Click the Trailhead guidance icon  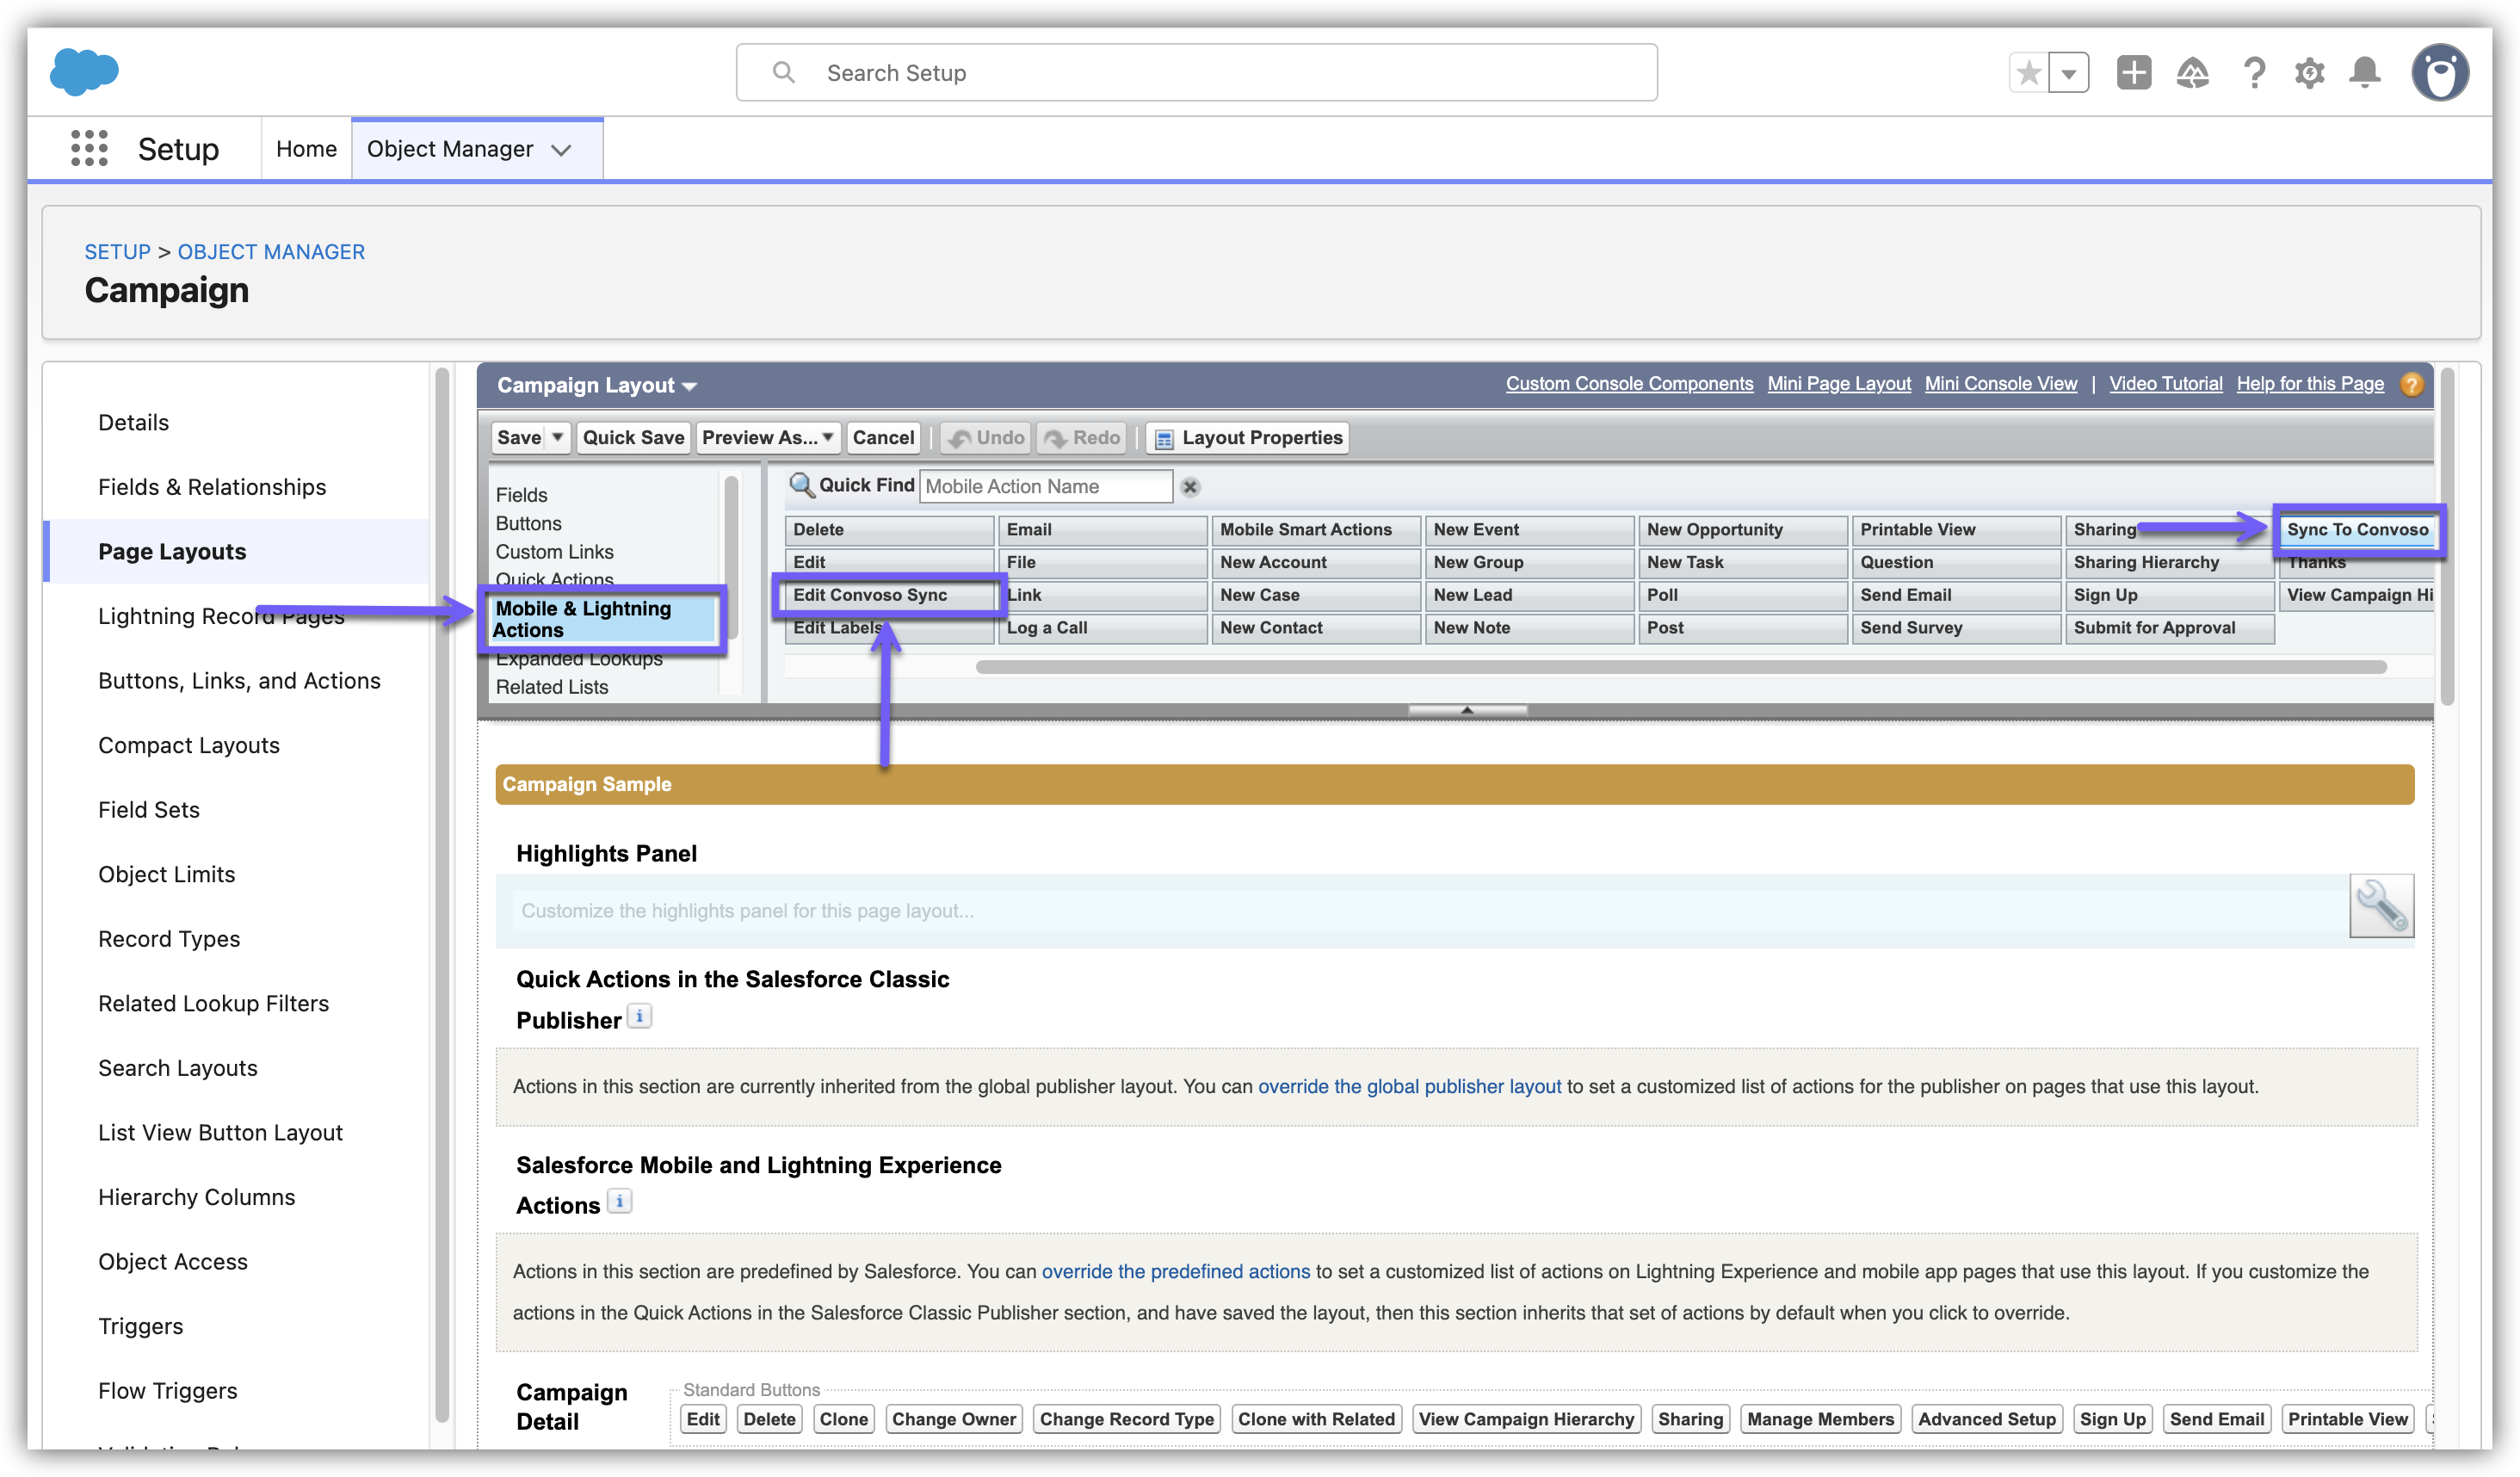[x=2192, y=72]
